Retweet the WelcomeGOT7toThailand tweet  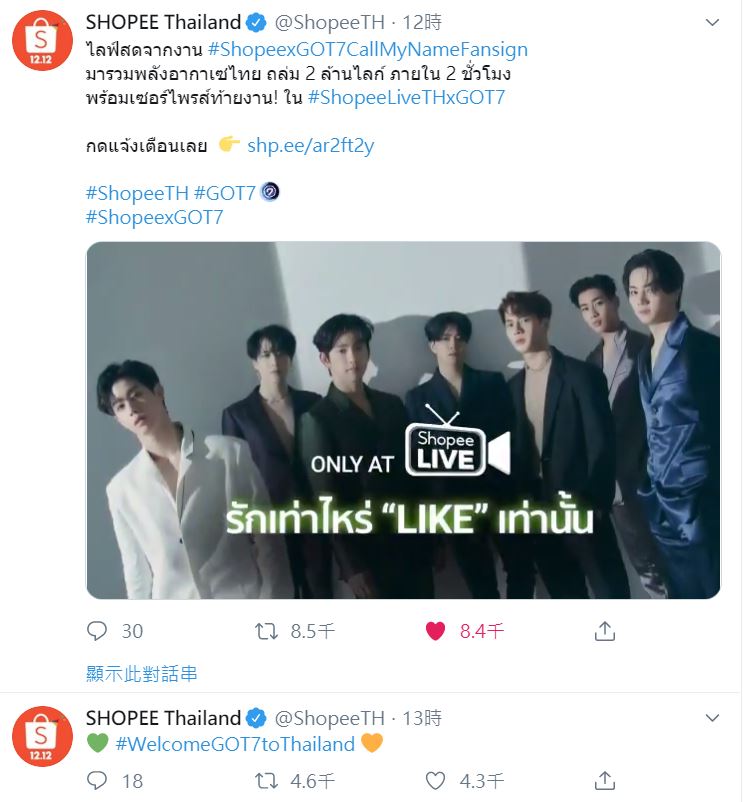(267, 781)
